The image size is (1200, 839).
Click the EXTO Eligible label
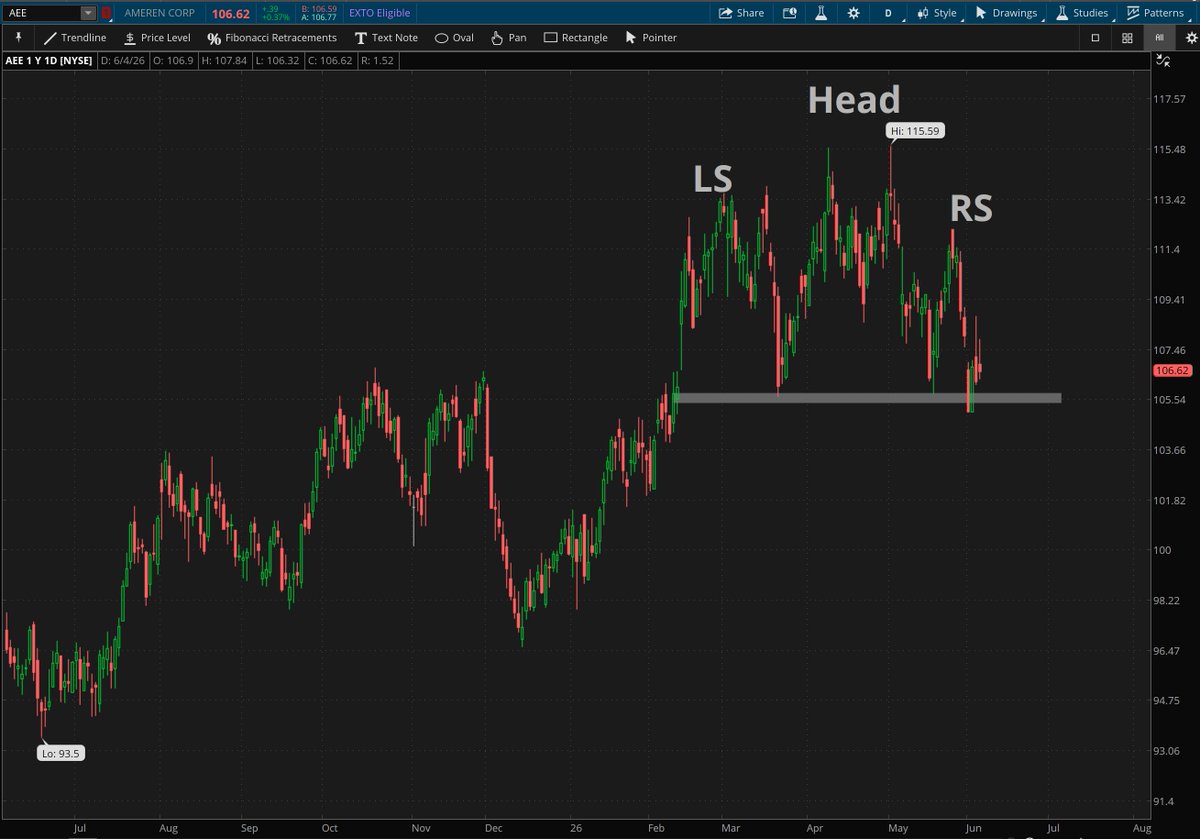pos(379,13)
